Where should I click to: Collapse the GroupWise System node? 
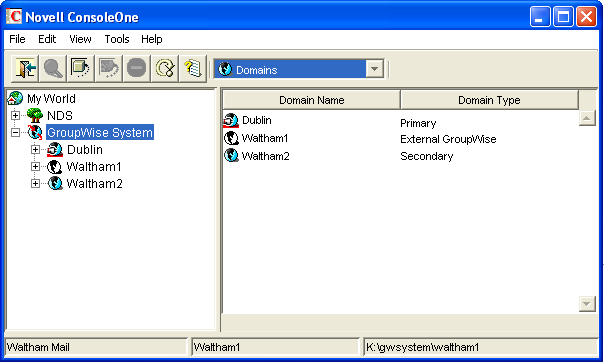click(x=15, y=132)
